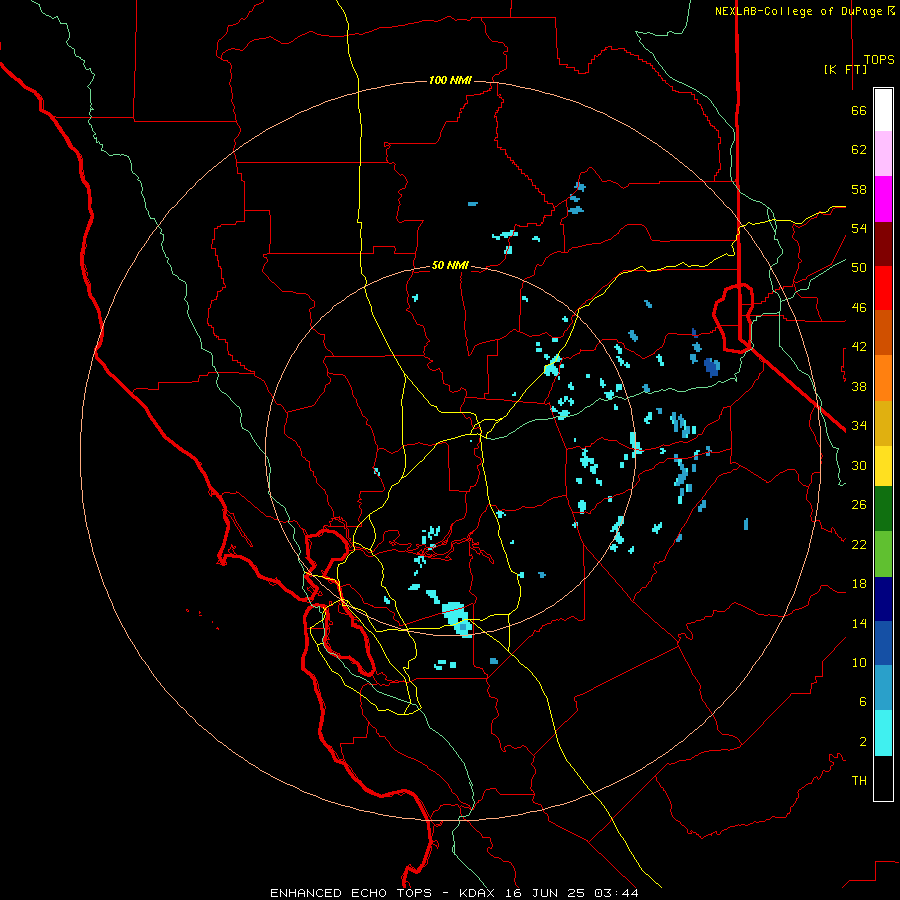Viewport: 900px width, 900px height.
Task: Click the white color swatch in the legend
Action: pos(883,110)
